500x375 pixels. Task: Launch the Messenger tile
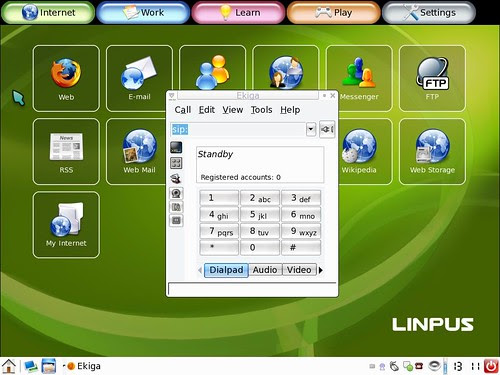tap(359, 78)
